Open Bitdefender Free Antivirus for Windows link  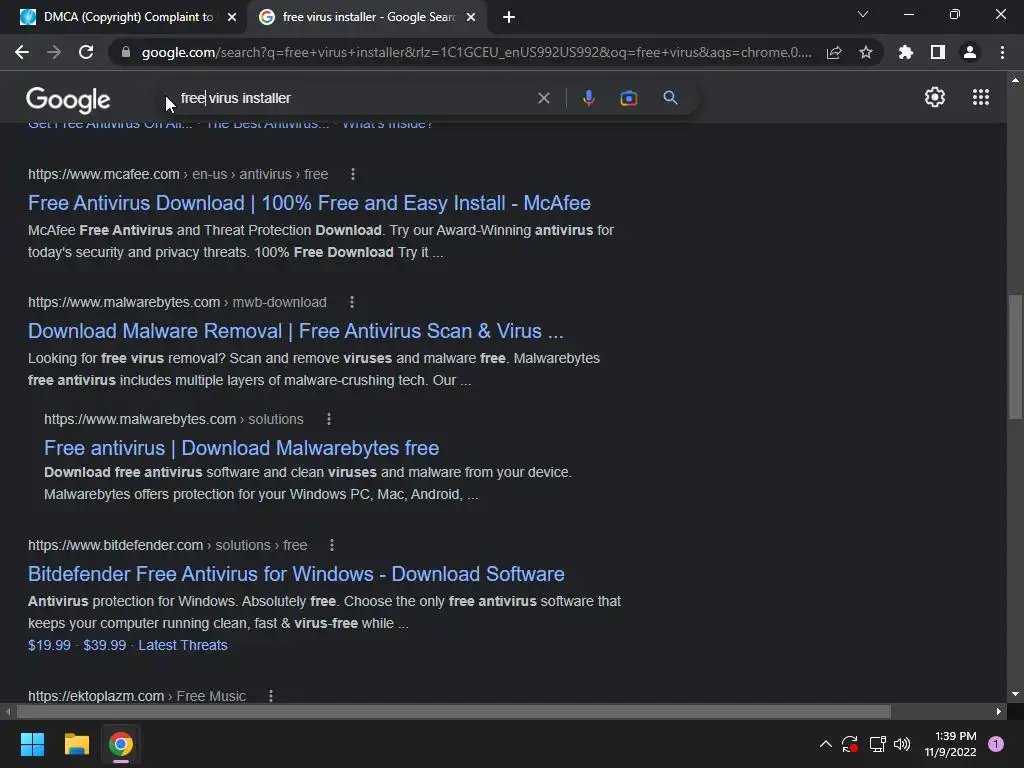pyautogui.click(x=296, y=574)
